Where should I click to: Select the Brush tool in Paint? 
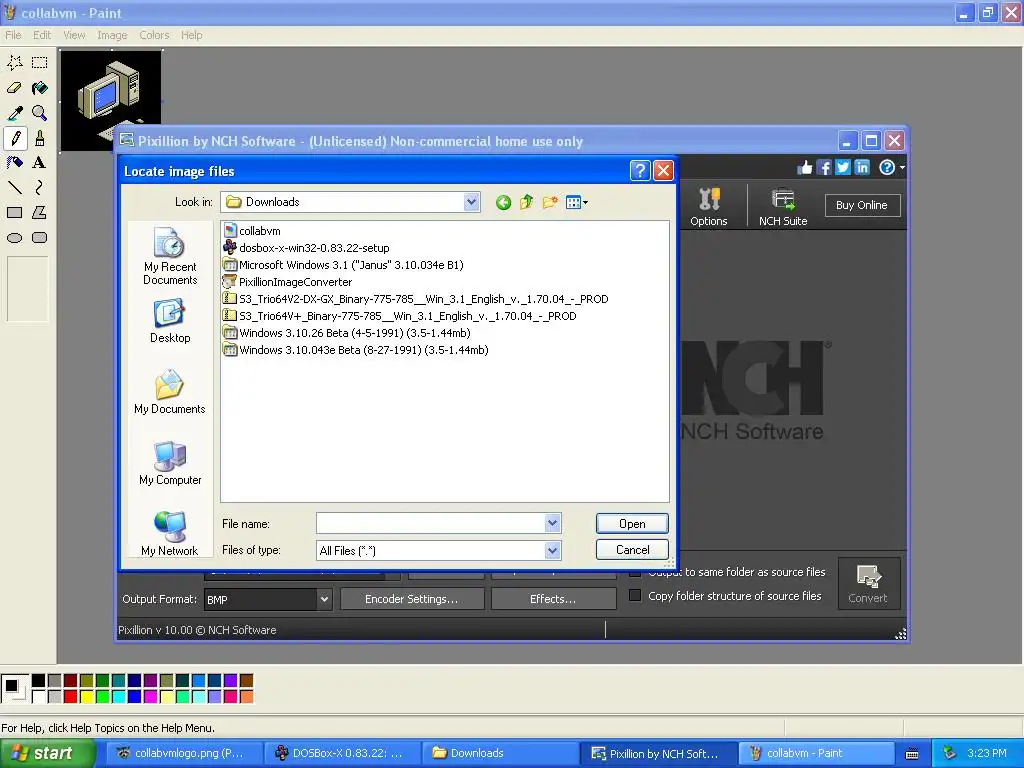(40, 138)
